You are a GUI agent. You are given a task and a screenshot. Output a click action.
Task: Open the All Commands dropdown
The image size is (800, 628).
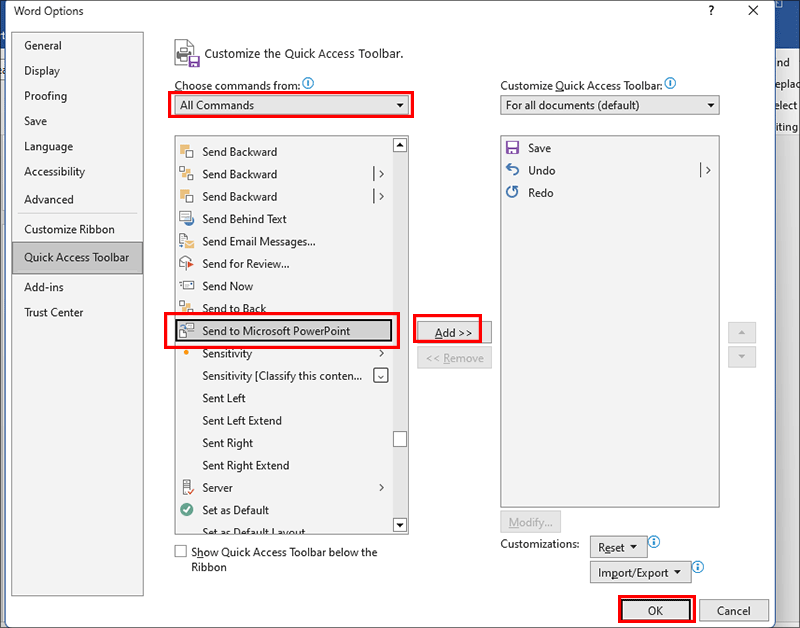coord(290,104)
